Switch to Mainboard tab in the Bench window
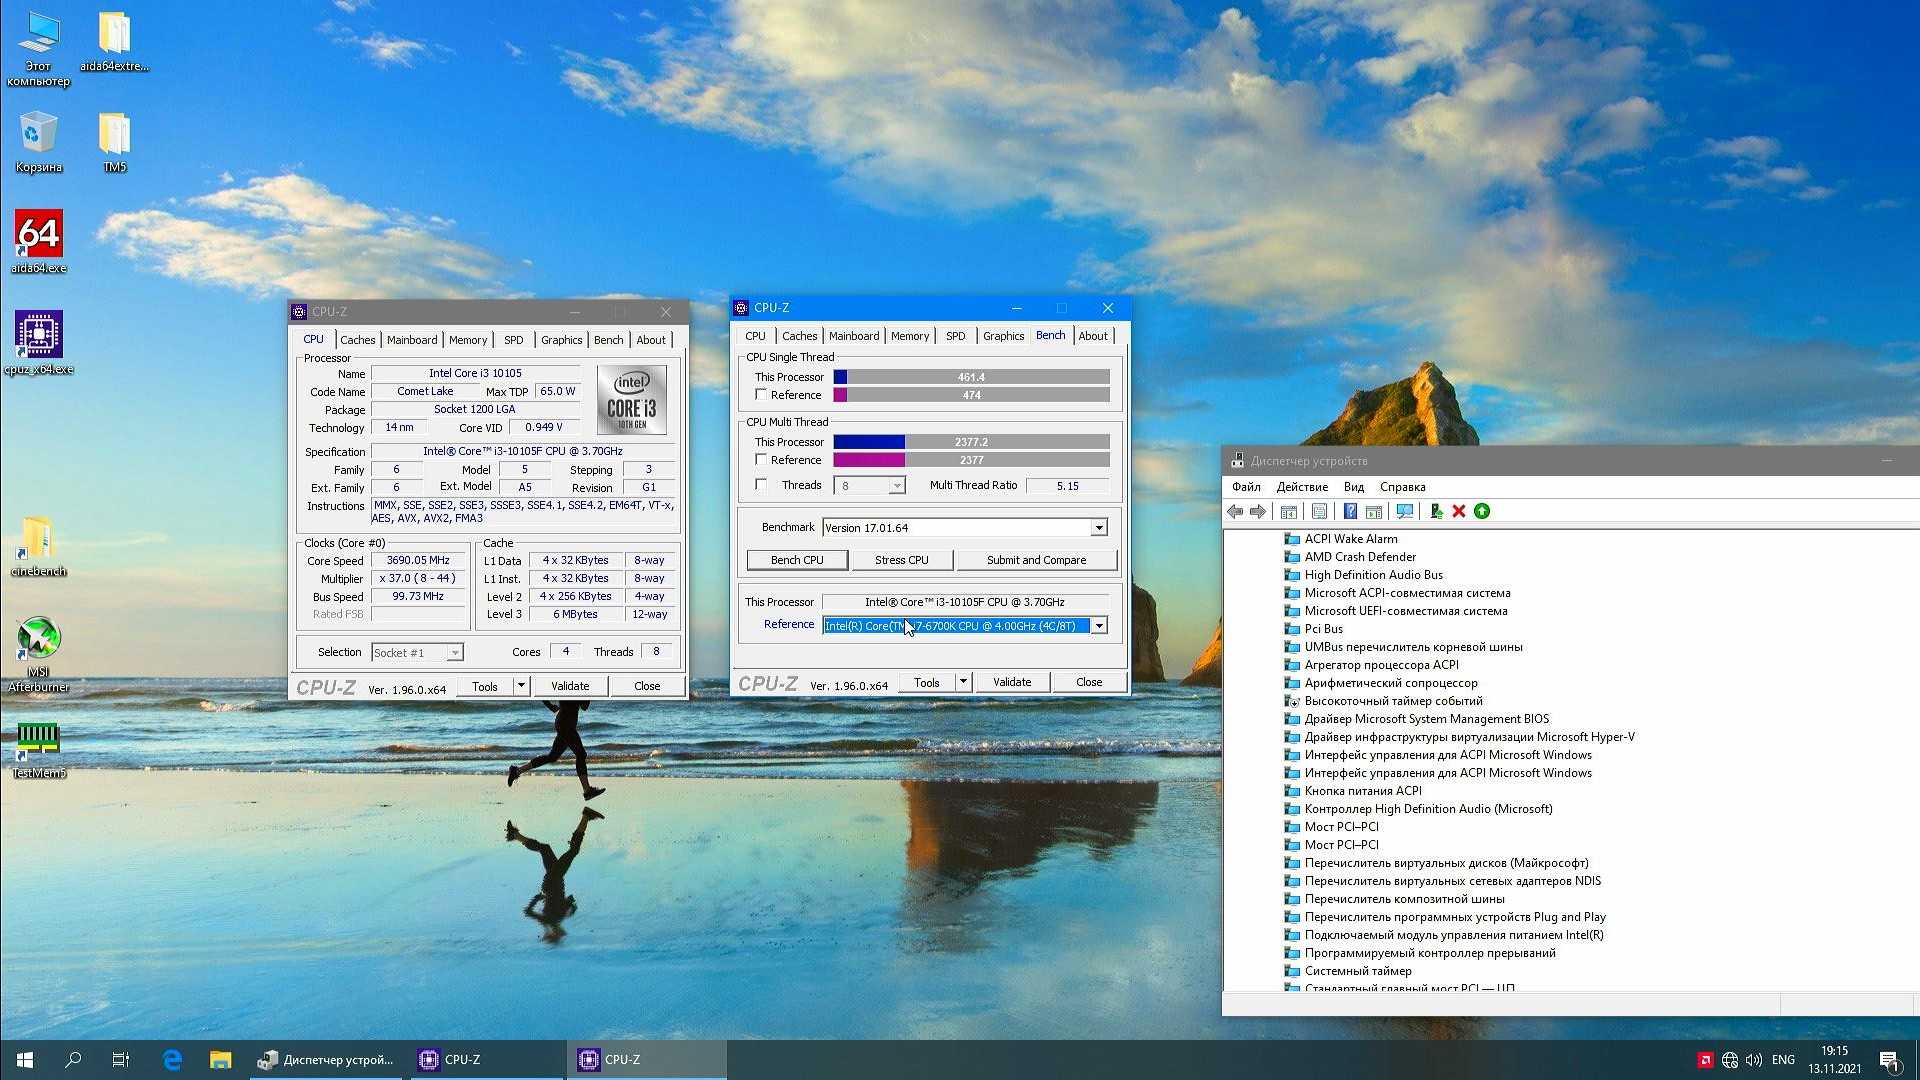1920x1080 pixels. pos(853,336)
